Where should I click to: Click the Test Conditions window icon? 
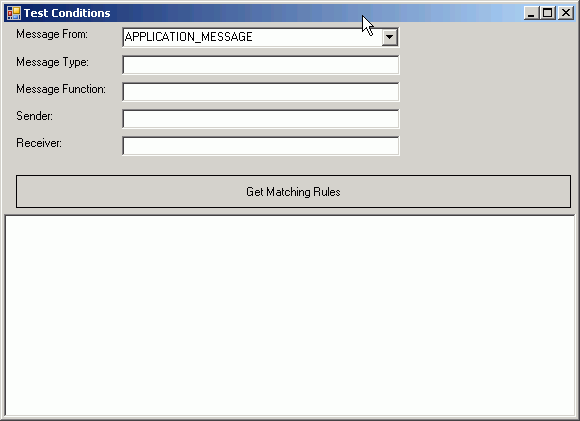pyautogui.click(x=14, y=13)
